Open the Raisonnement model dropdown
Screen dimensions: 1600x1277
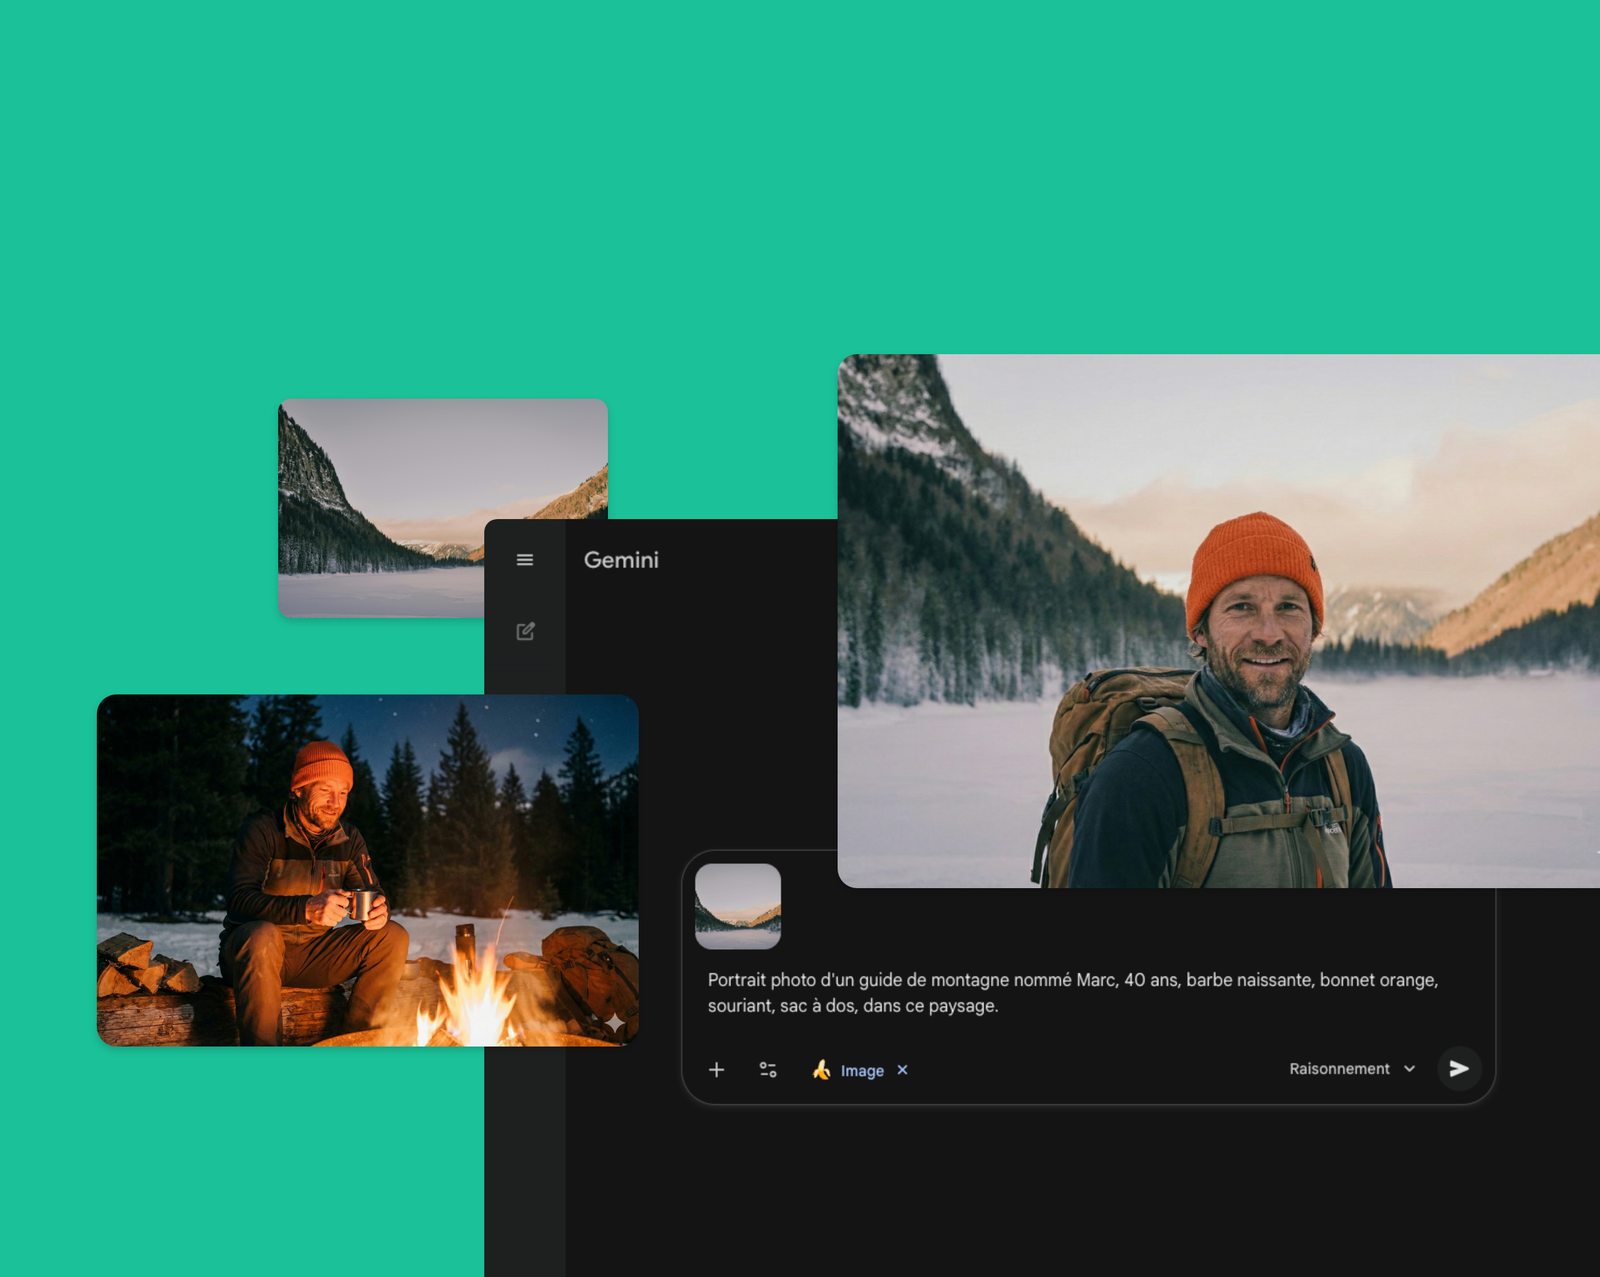point(1339,1069)
